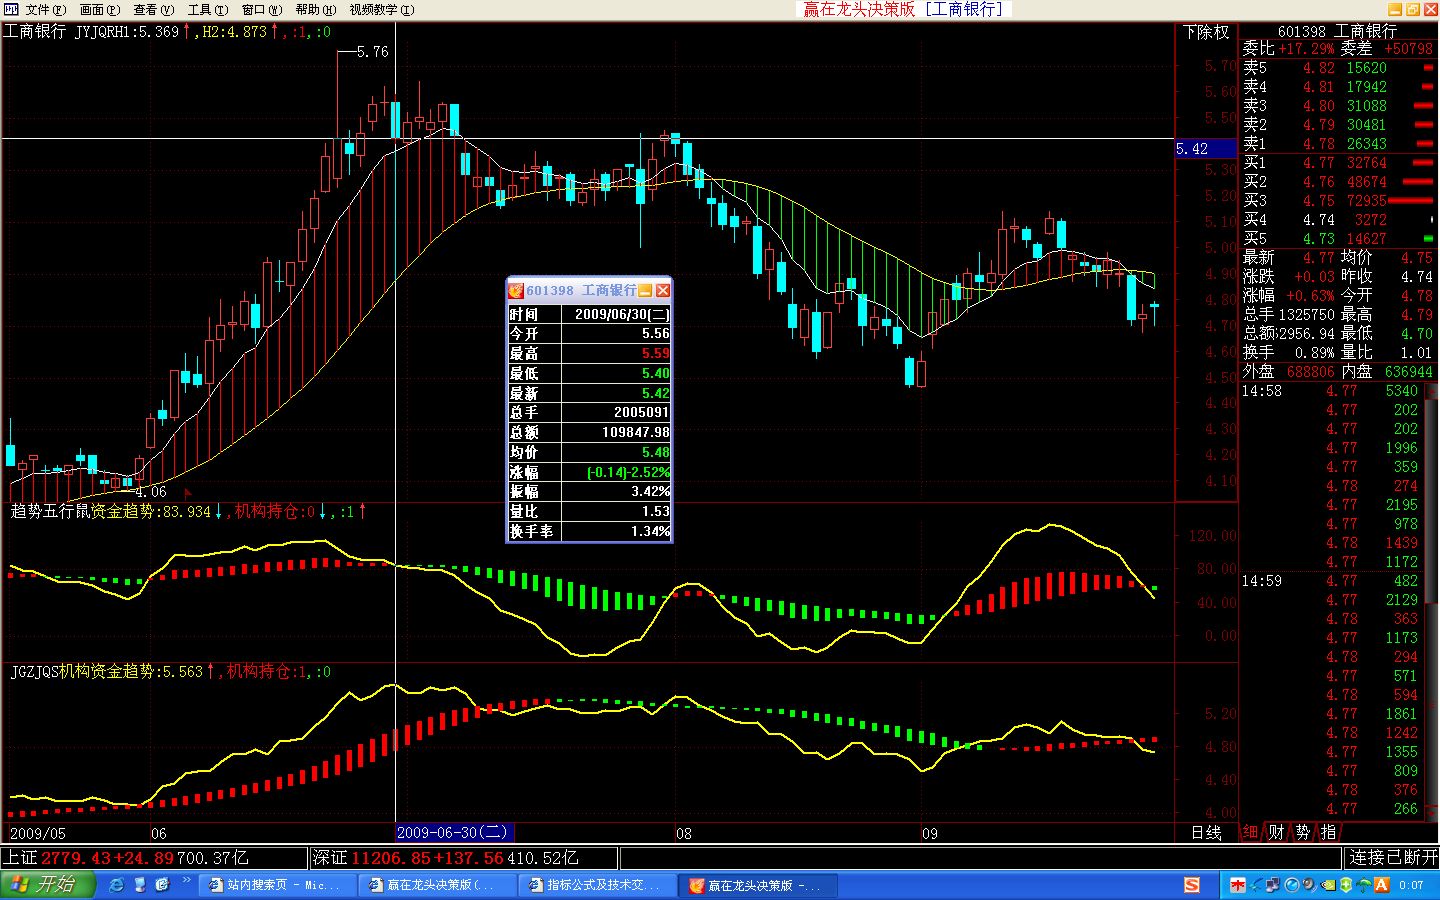Click the 买2 4.76 order book row
The width and height of the screenshot is (1440, 900).
click(1338, 182)
